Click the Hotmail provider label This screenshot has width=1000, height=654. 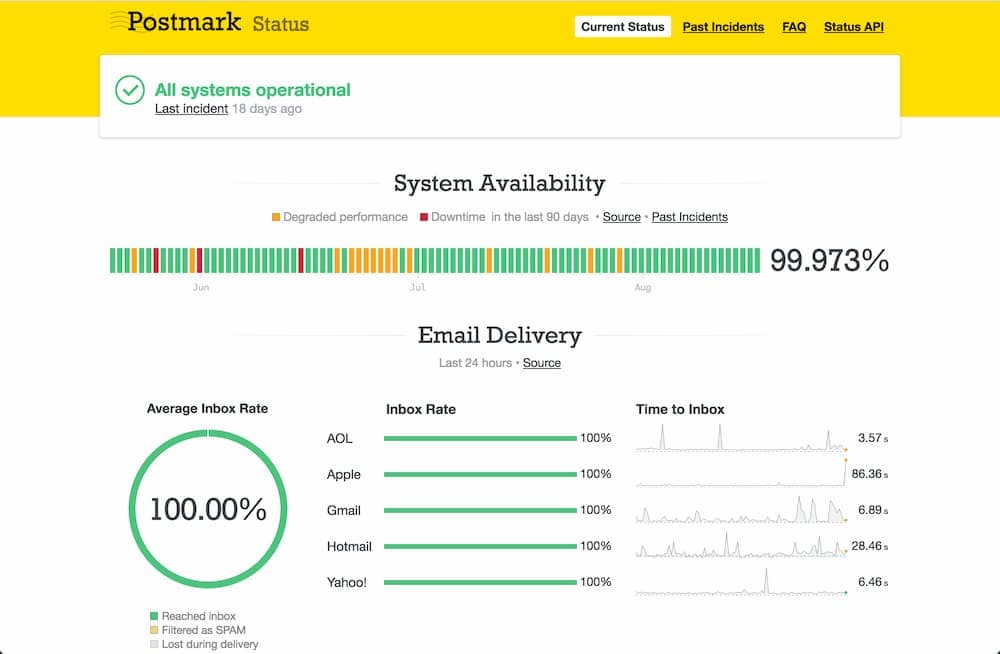point(349,546)
